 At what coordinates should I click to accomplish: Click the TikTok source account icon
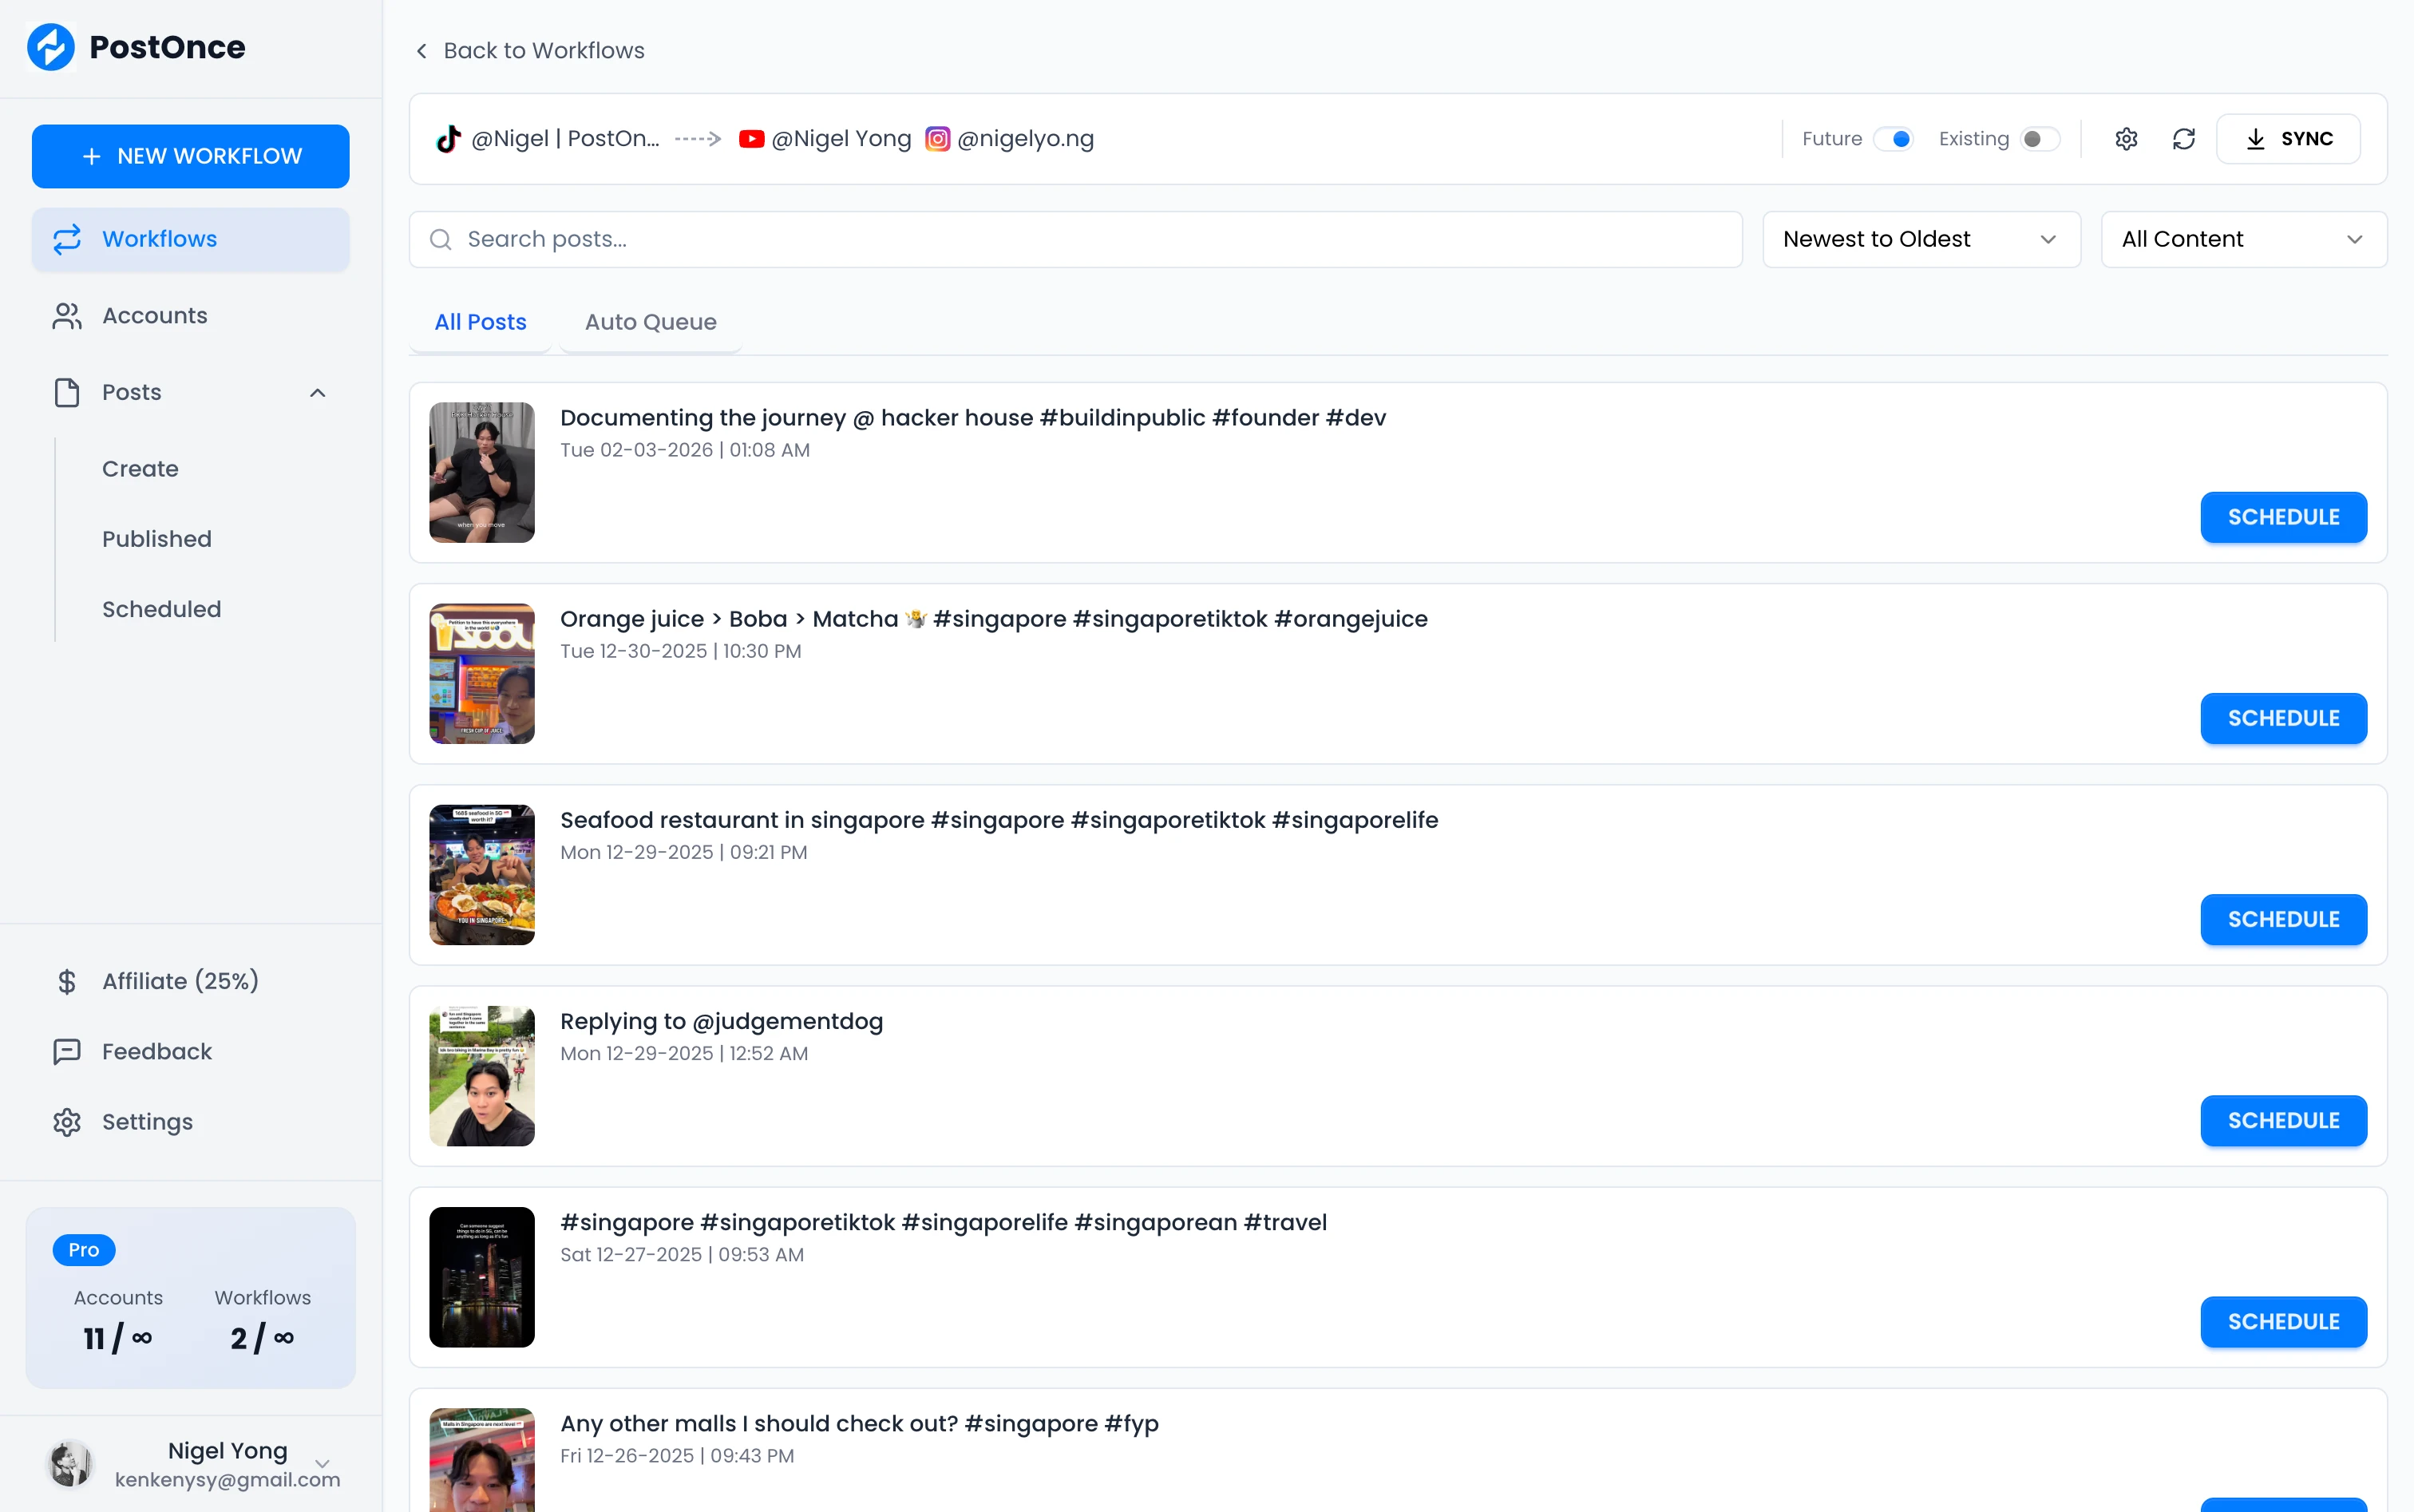(448, 139)
